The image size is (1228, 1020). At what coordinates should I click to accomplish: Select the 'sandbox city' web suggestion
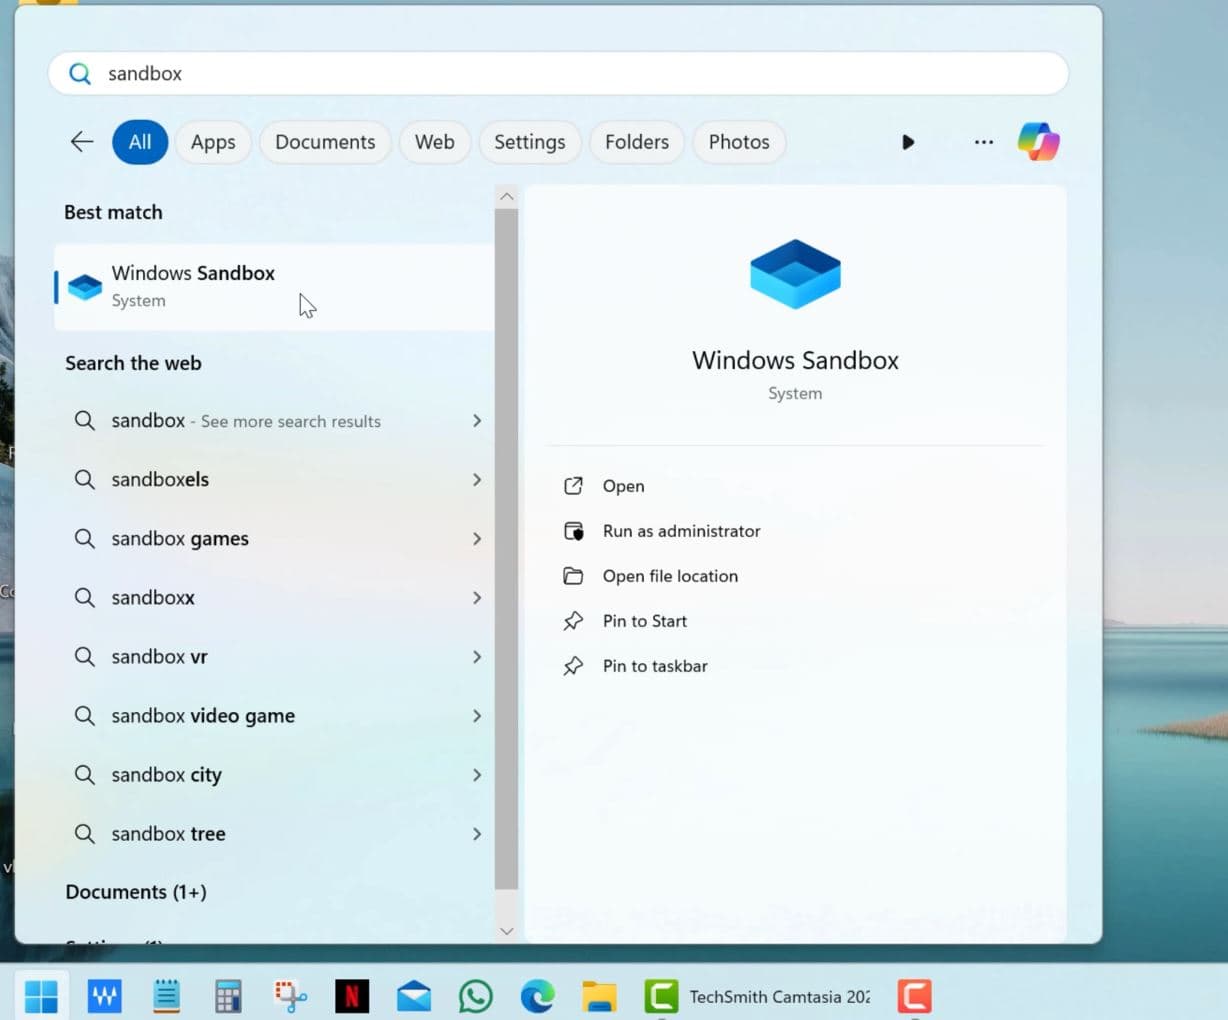point(274,775)
